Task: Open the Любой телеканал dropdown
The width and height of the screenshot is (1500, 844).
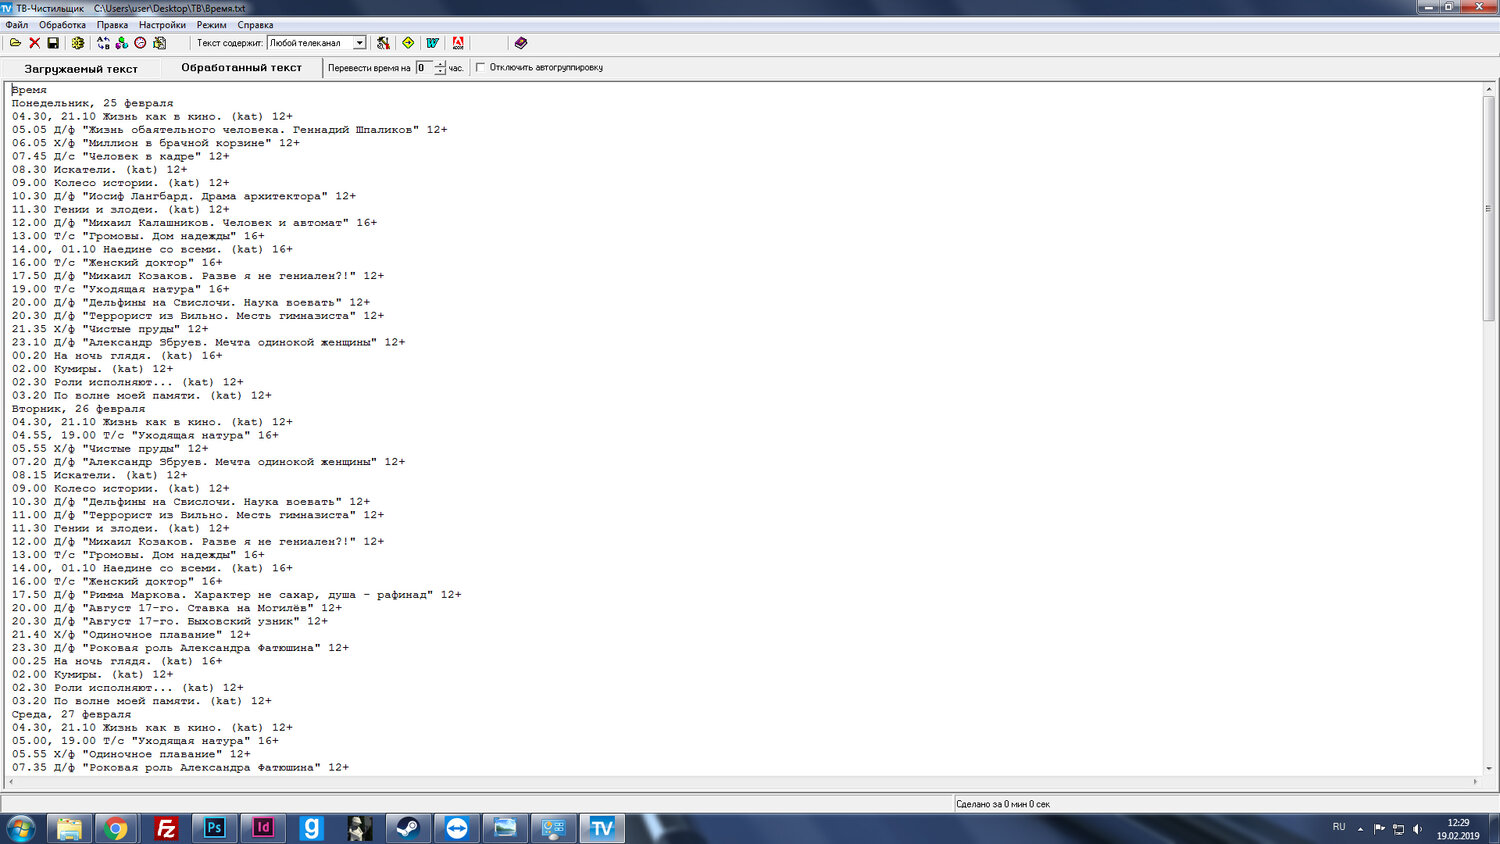Action: point(359,43)
